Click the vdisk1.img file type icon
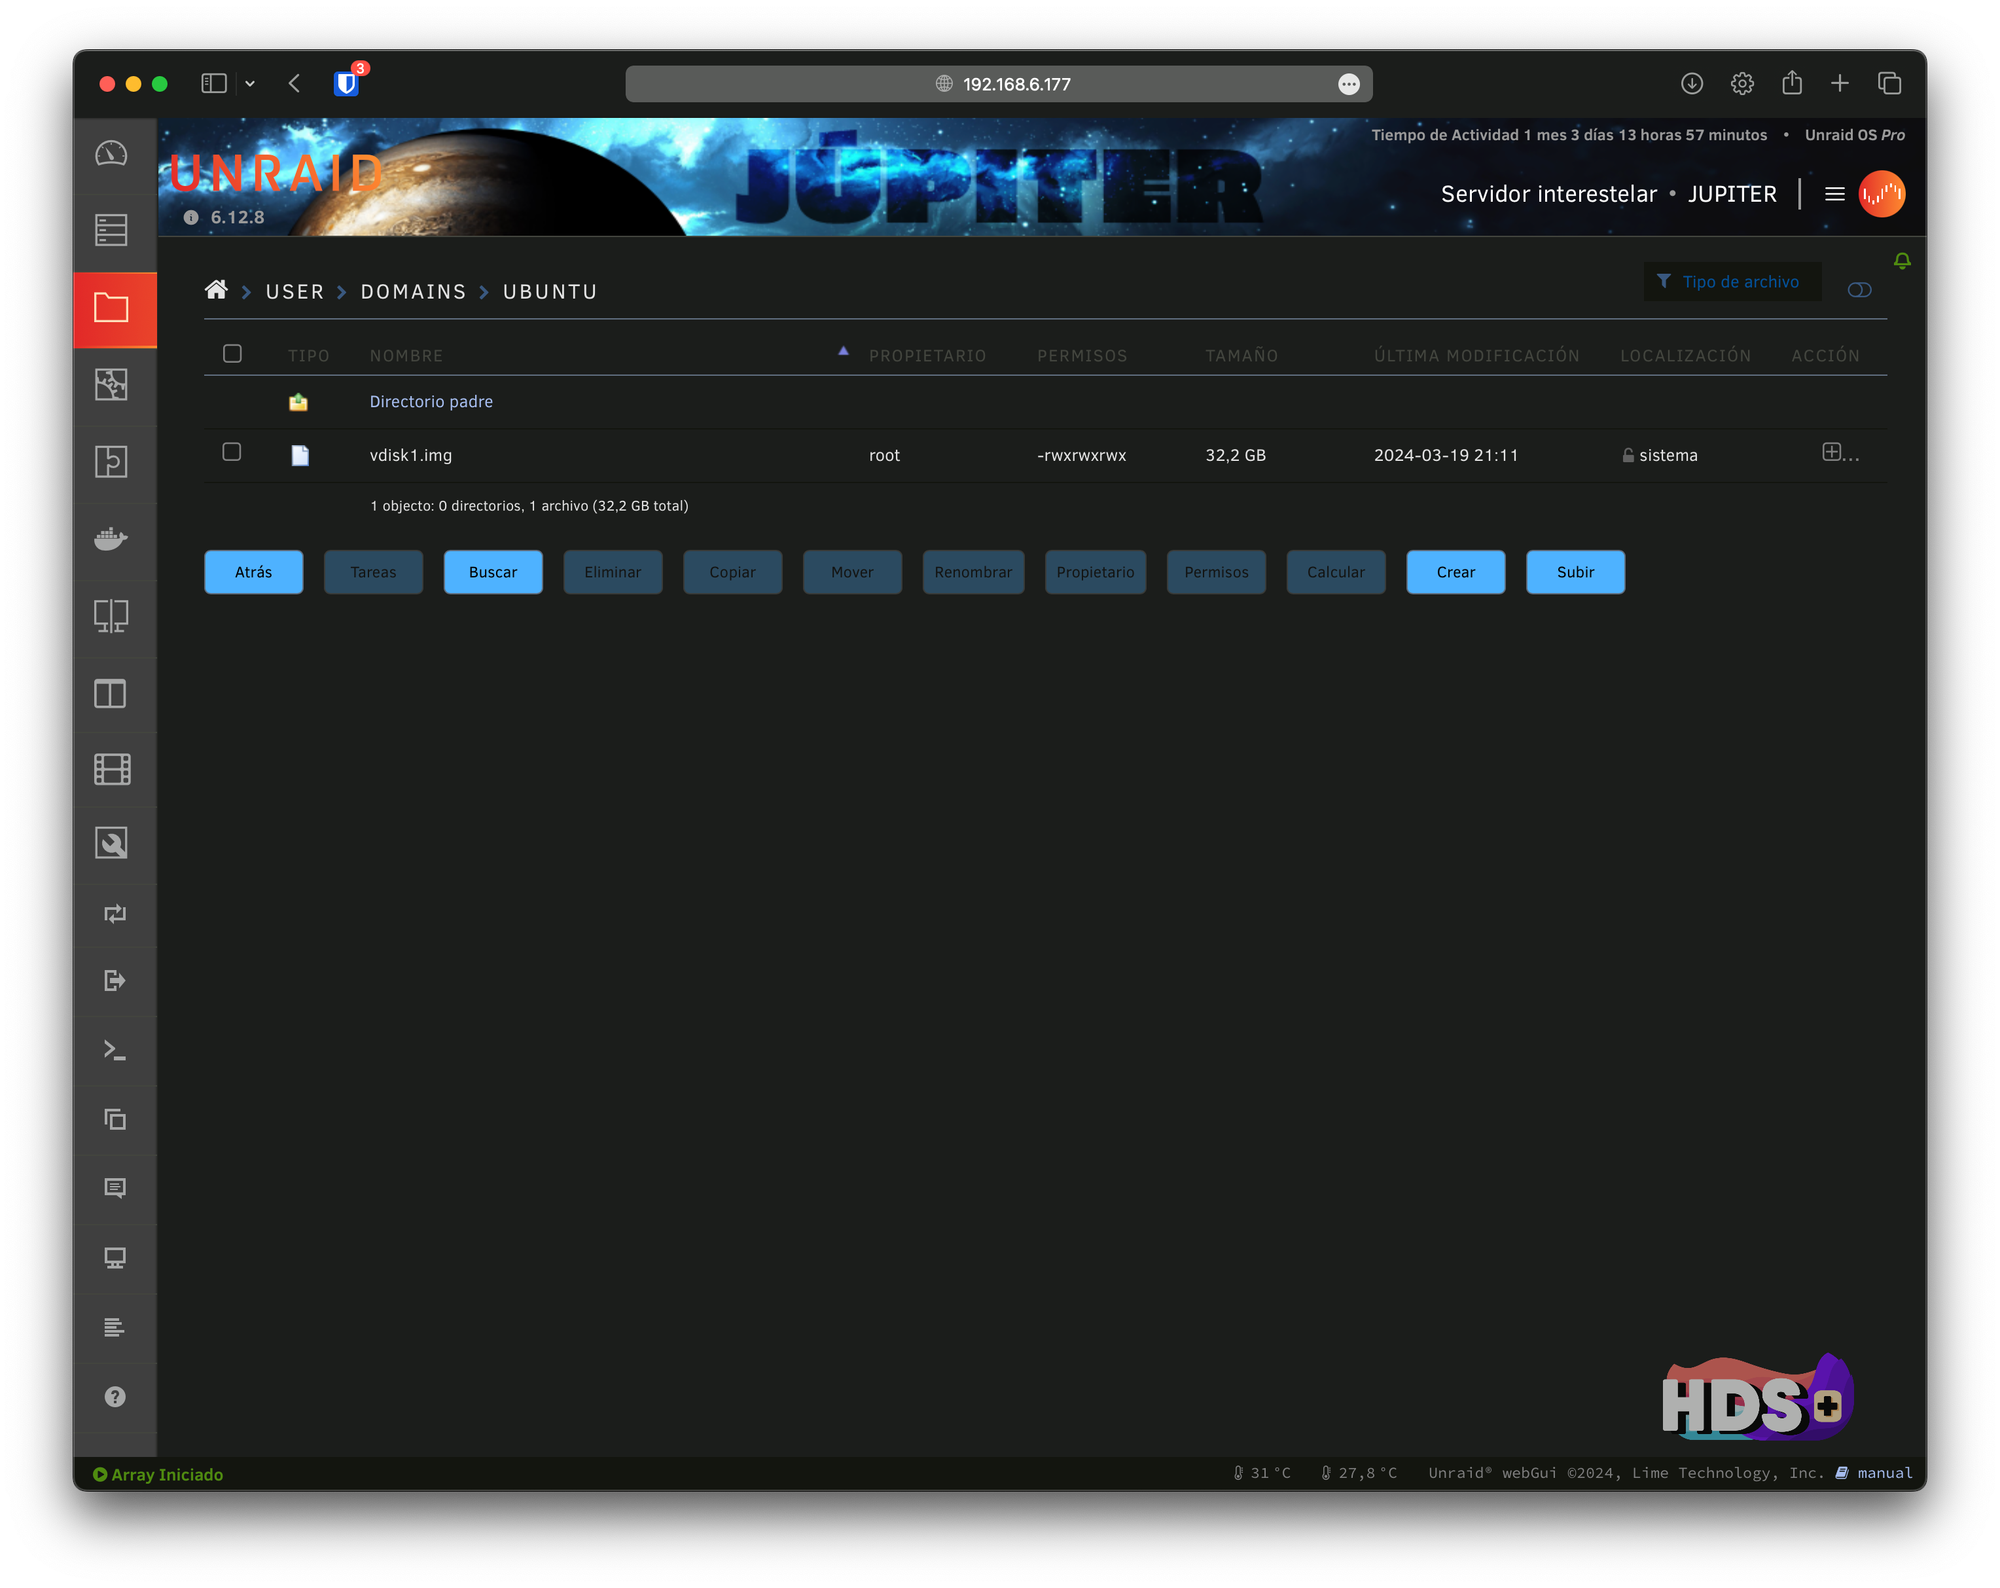Image resolution: width=2000 pixels, height=1588 pixels. point(300,455)
